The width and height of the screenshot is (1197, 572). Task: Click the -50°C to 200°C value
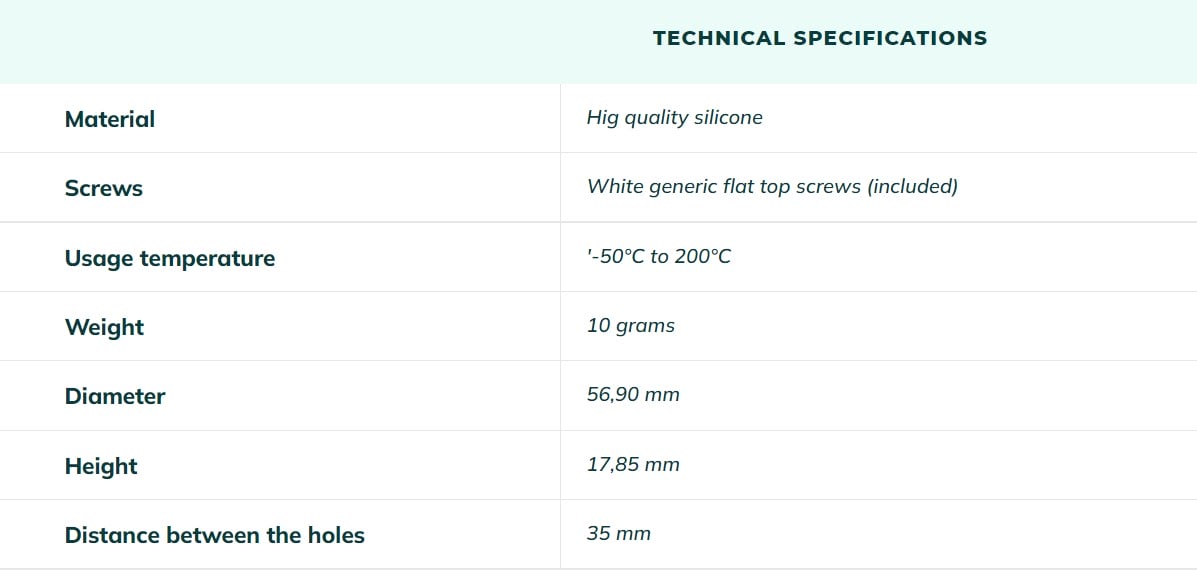coord(659,256)
